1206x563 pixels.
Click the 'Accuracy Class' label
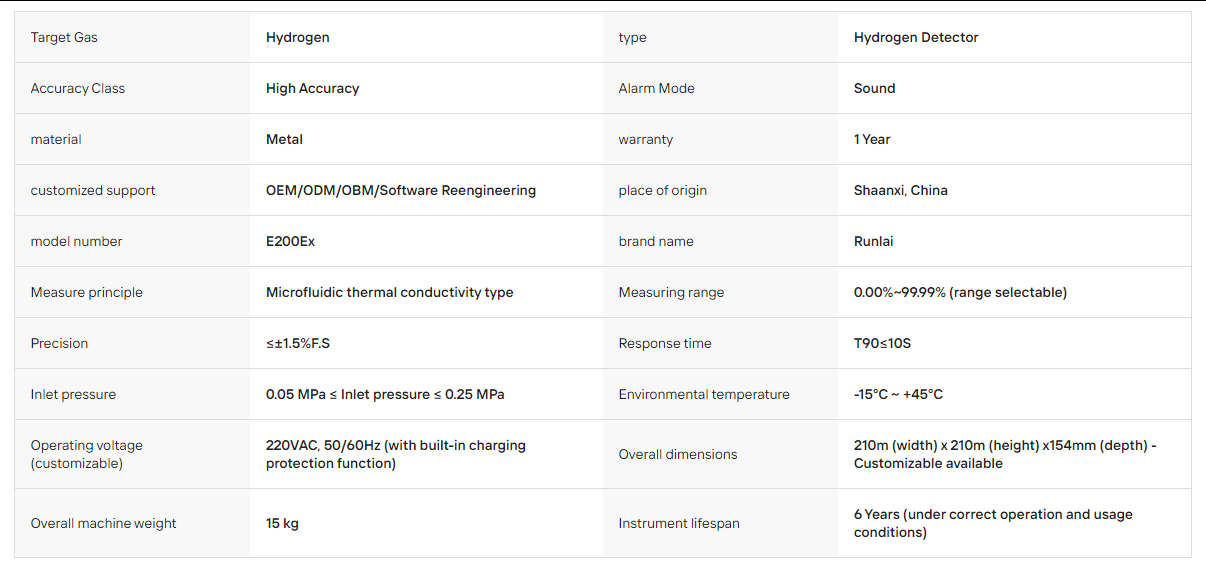click(x=78, y=88)
